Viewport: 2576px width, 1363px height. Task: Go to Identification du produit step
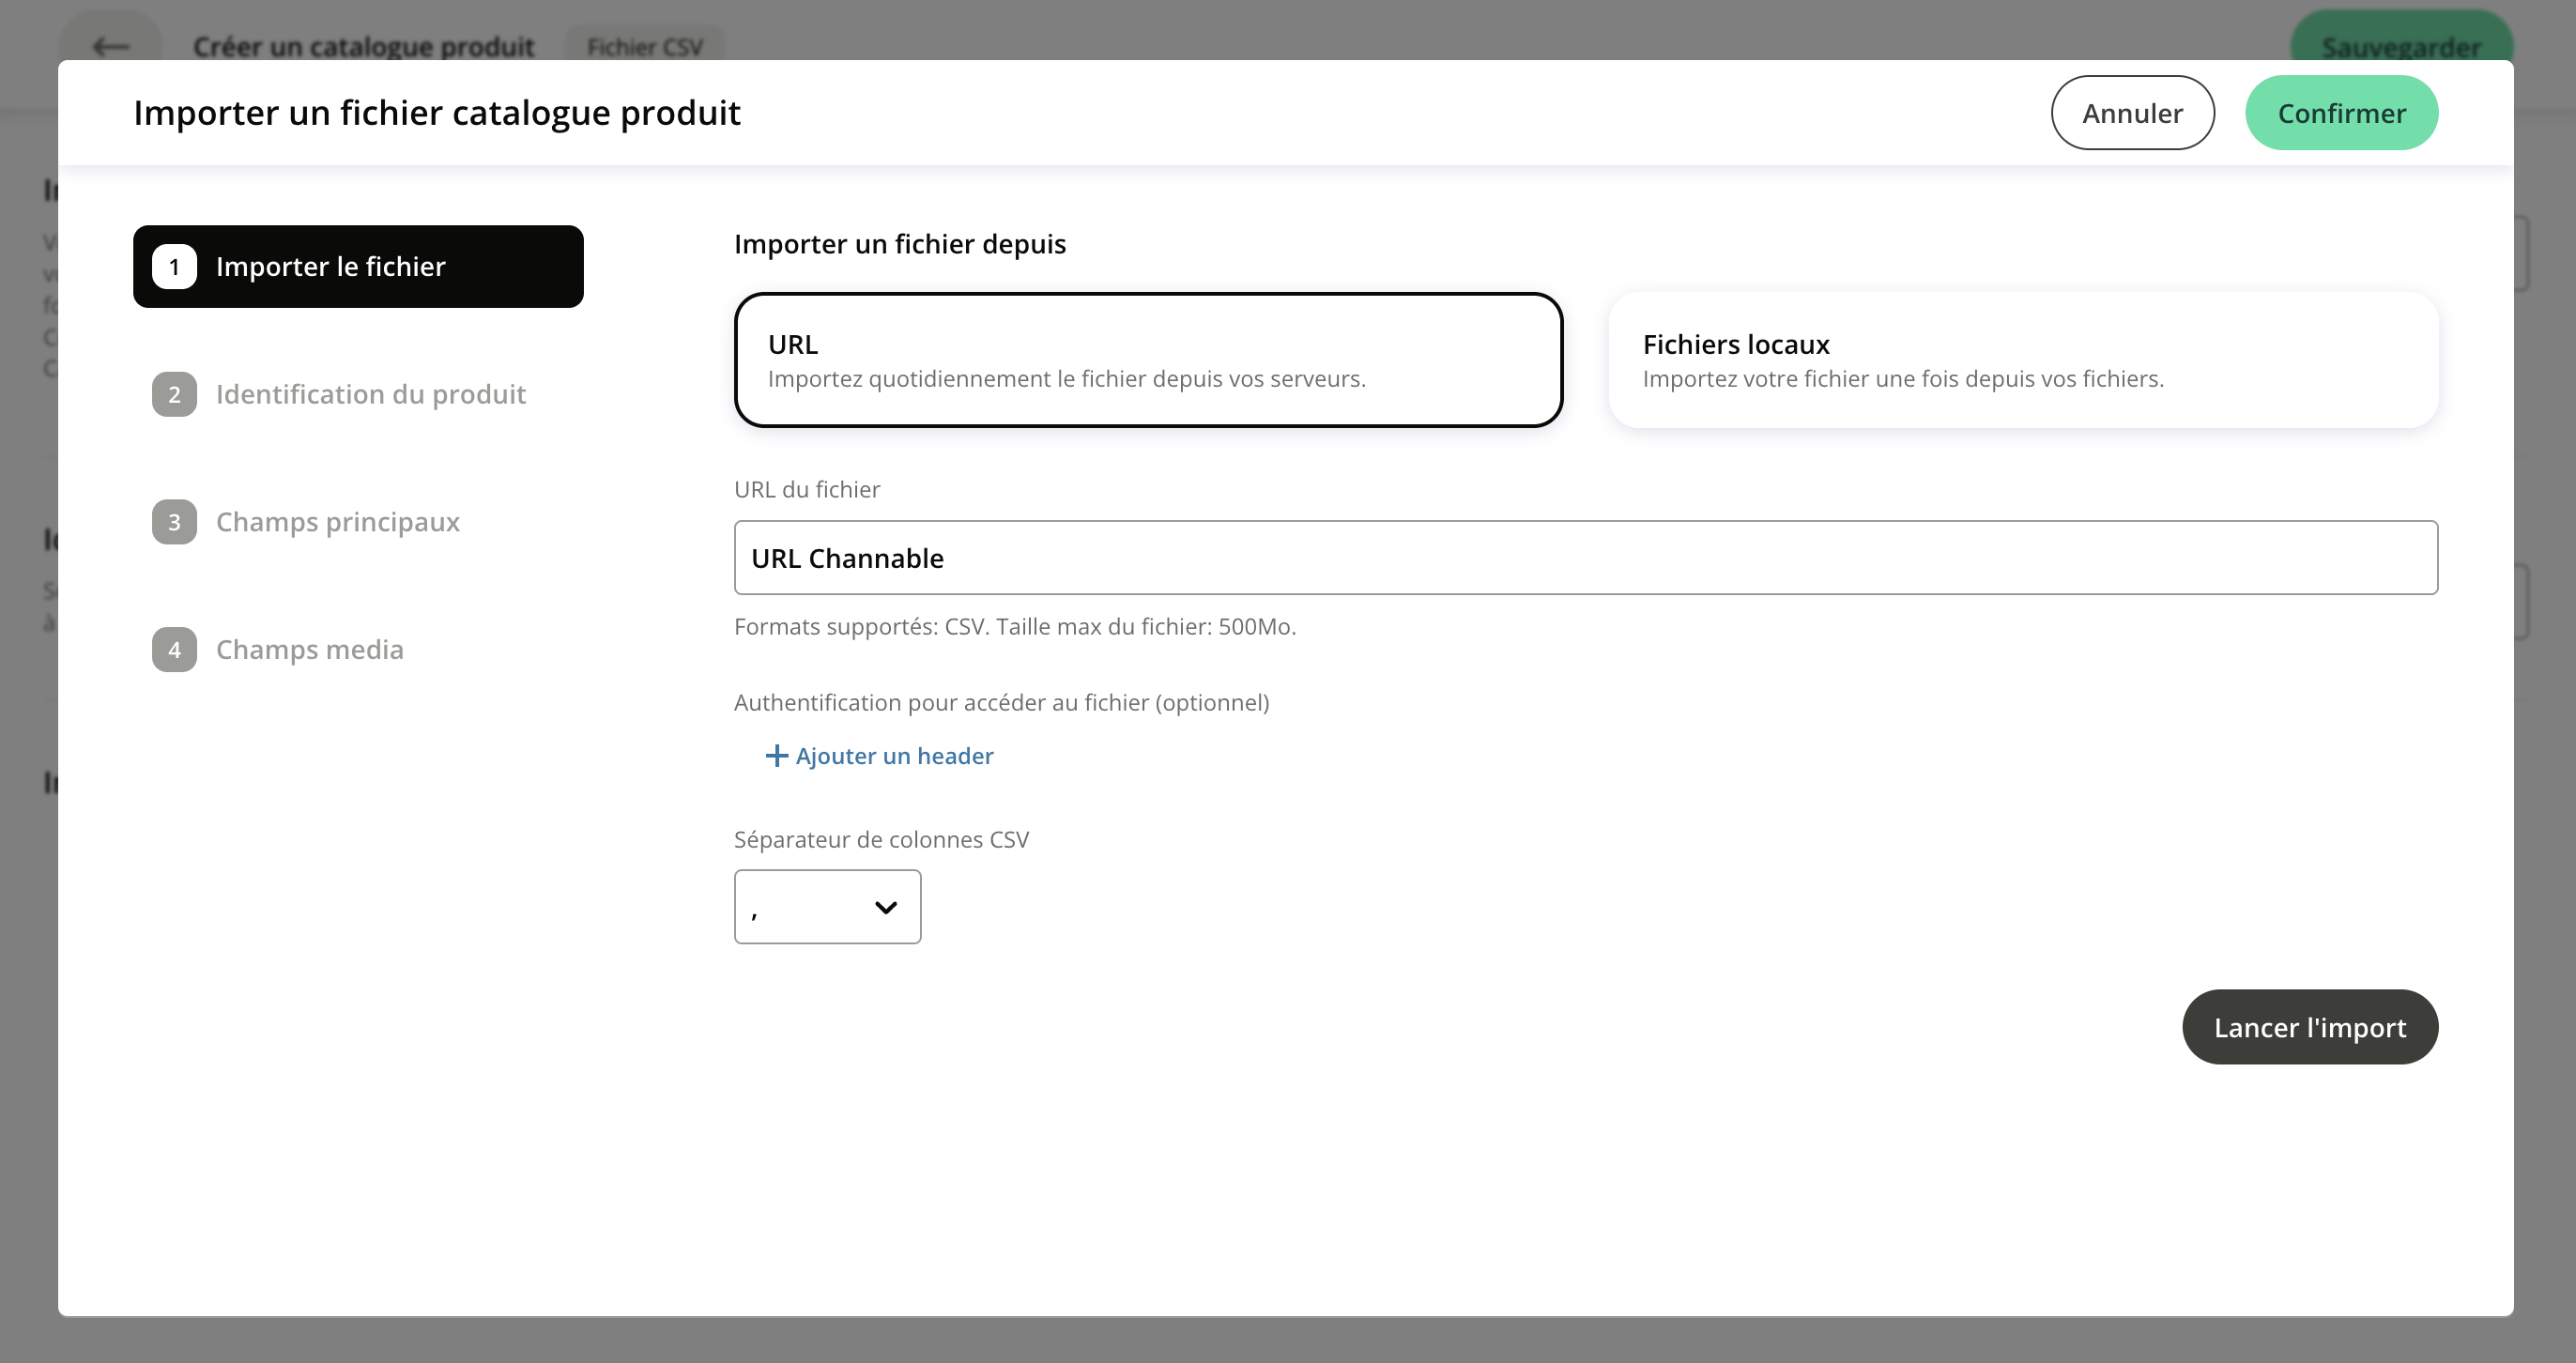tap(370, 395)
